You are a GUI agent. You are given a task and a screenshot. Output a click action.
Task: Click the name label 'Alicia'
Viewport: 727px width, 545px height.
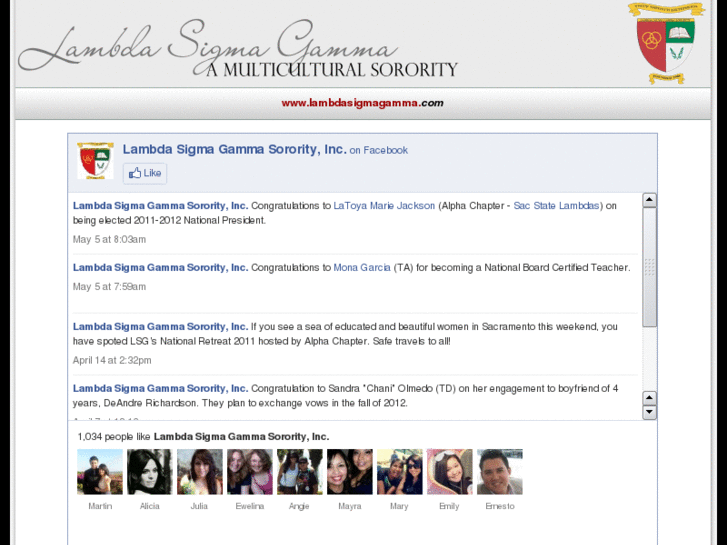click(x=150, y=506)
